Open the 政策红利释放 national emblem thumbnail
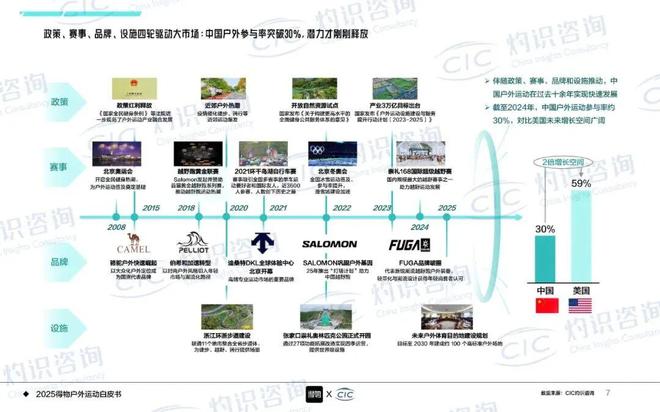The width and height of the screenshot is (660, 412). click(x=134, y=89)
